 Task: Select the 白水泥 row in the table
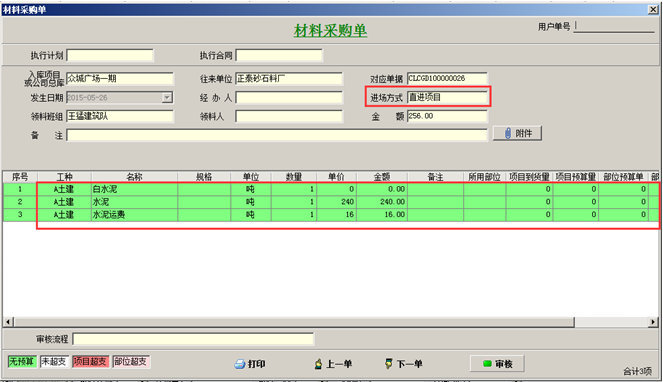[x=331, y=189]
